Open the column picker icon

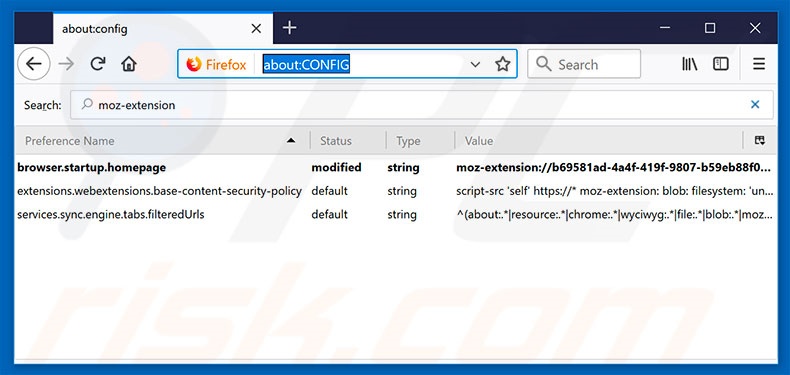point(760,141)
